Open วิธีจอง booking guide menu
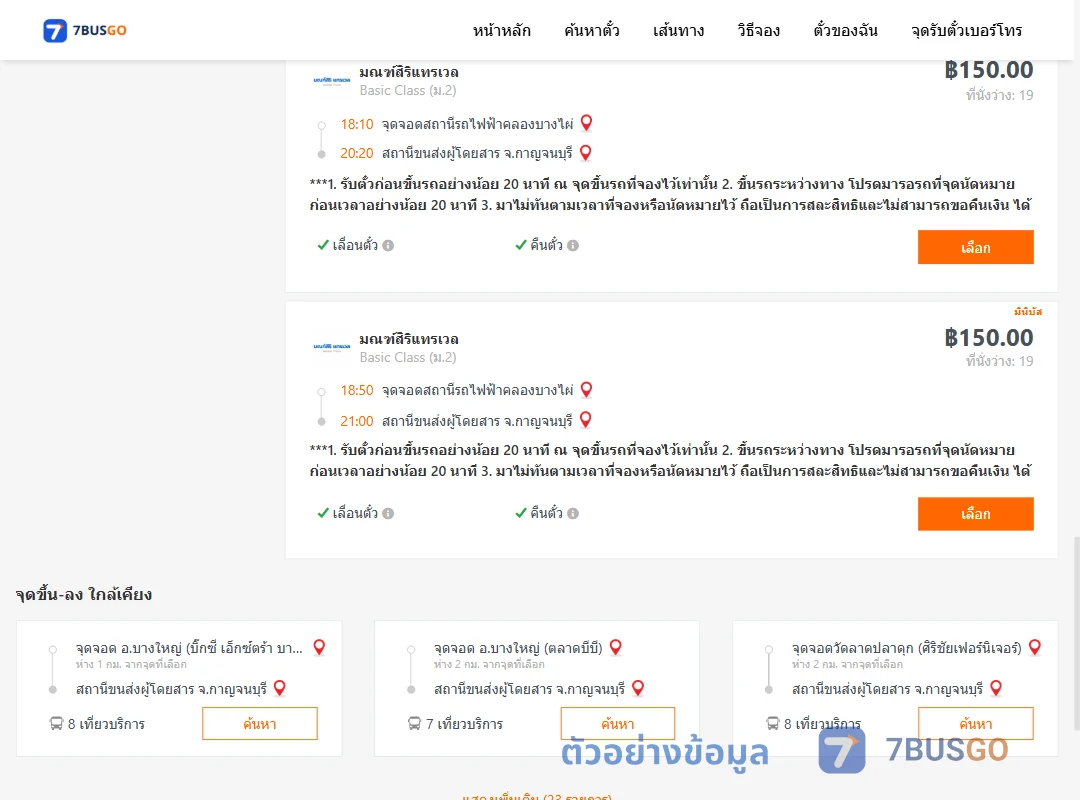This screenshot has height=800, width=1080. click(x=758, y=30)
